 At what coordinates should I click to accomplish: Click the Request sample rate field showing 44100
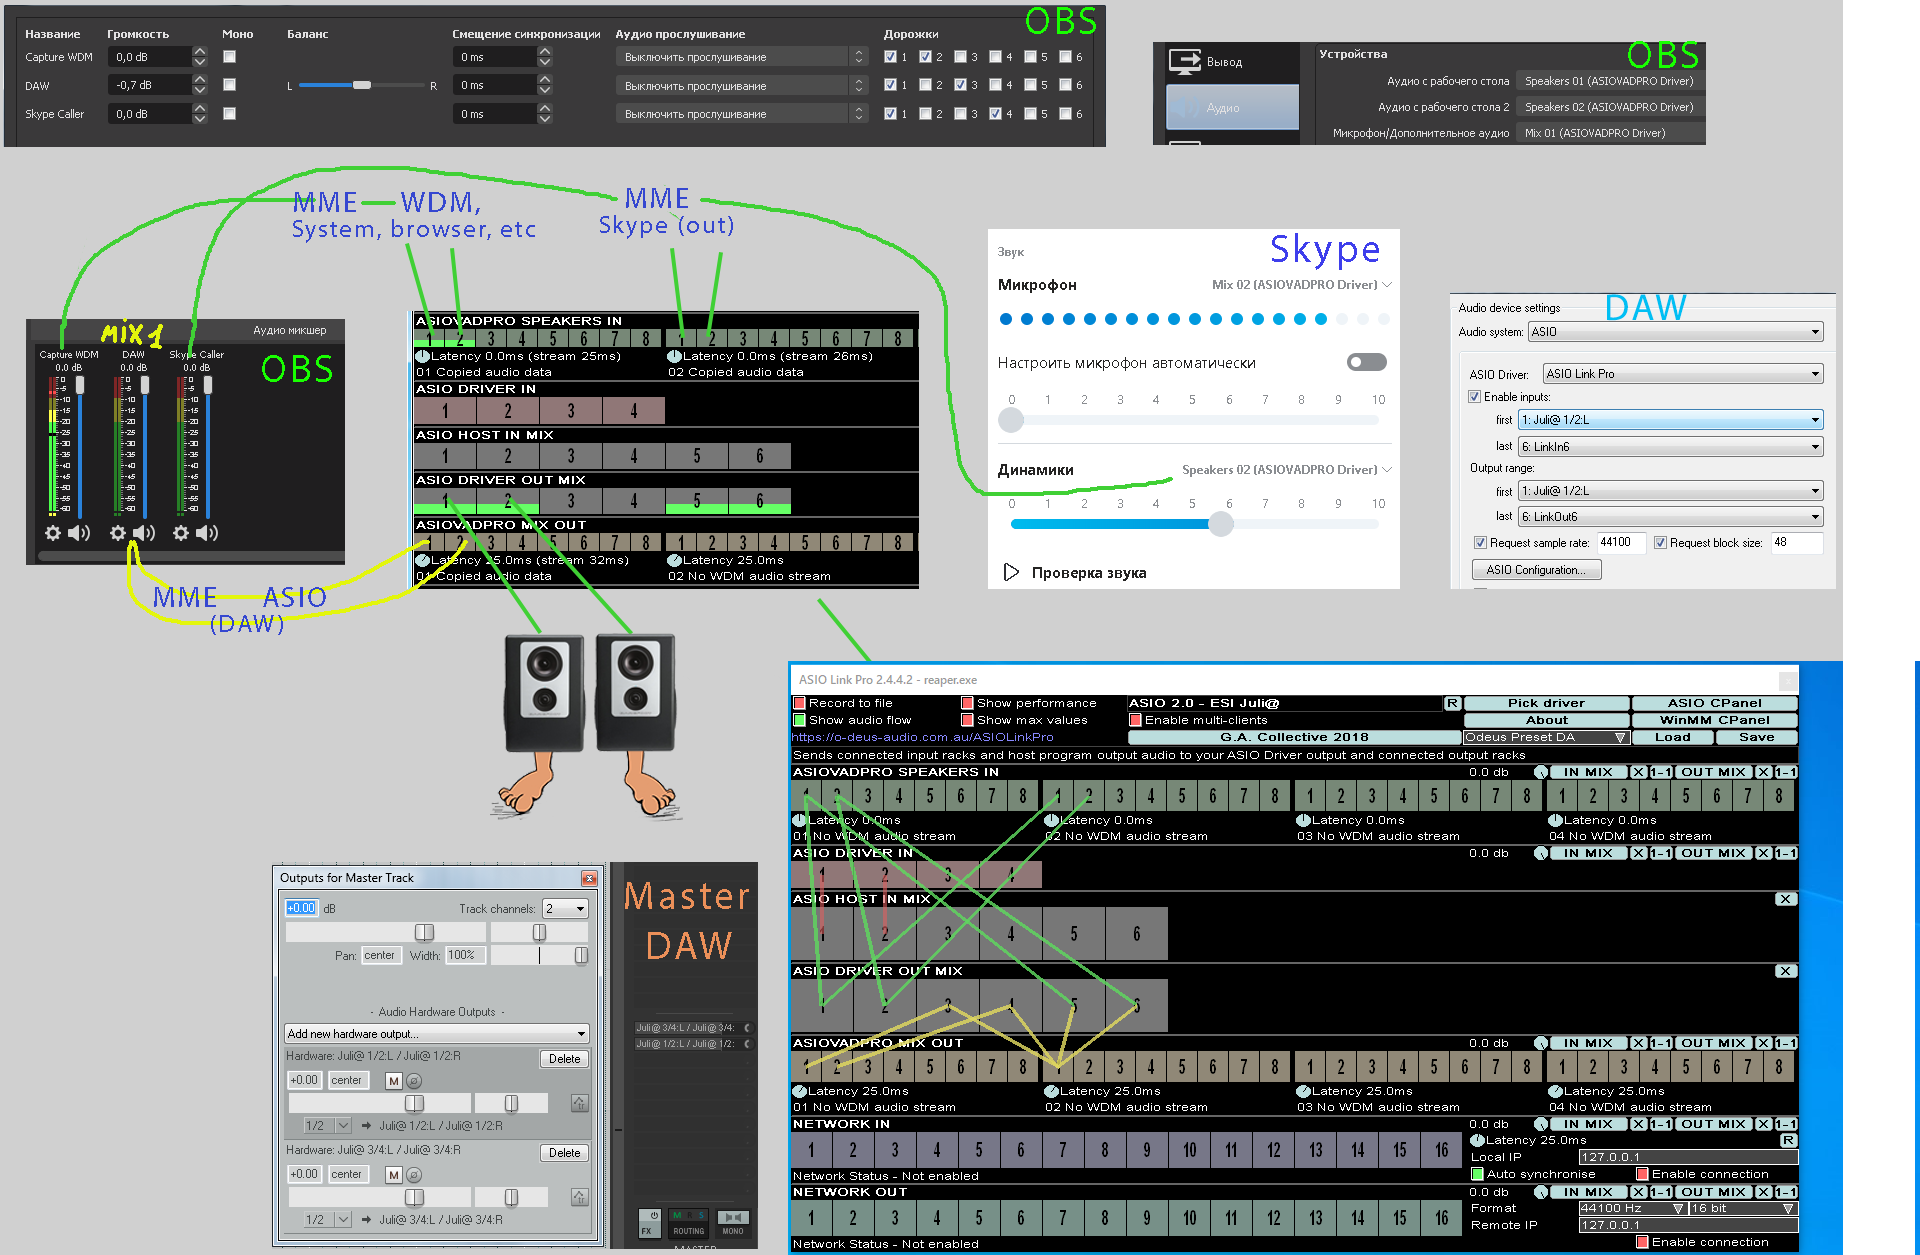coord(1621,543)
